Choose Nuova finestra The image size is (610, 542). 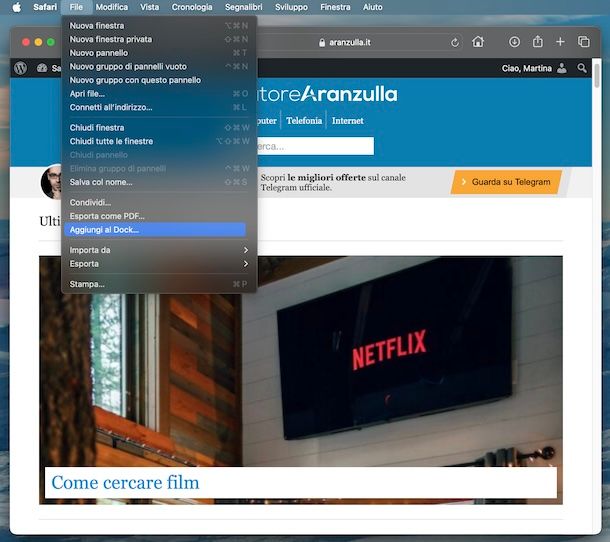(159, 26)
